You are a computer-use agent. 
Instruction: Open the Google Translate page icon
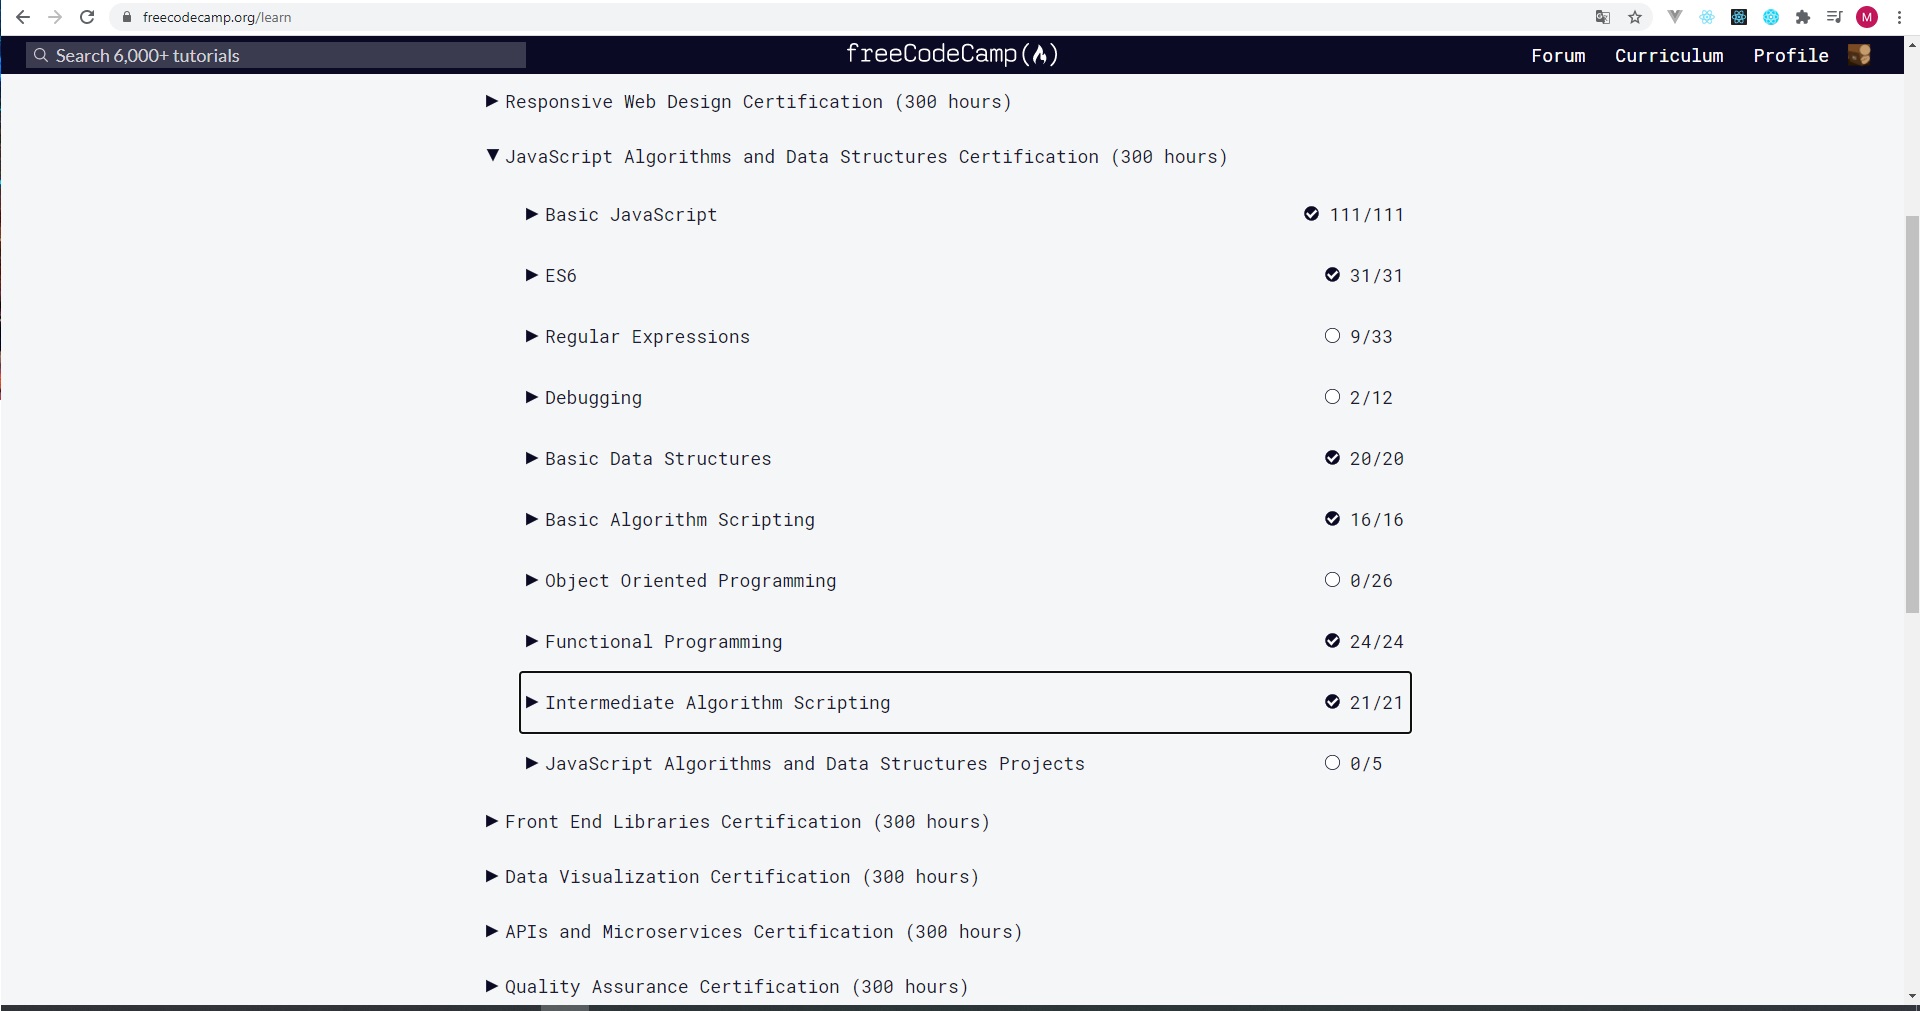1603,17
